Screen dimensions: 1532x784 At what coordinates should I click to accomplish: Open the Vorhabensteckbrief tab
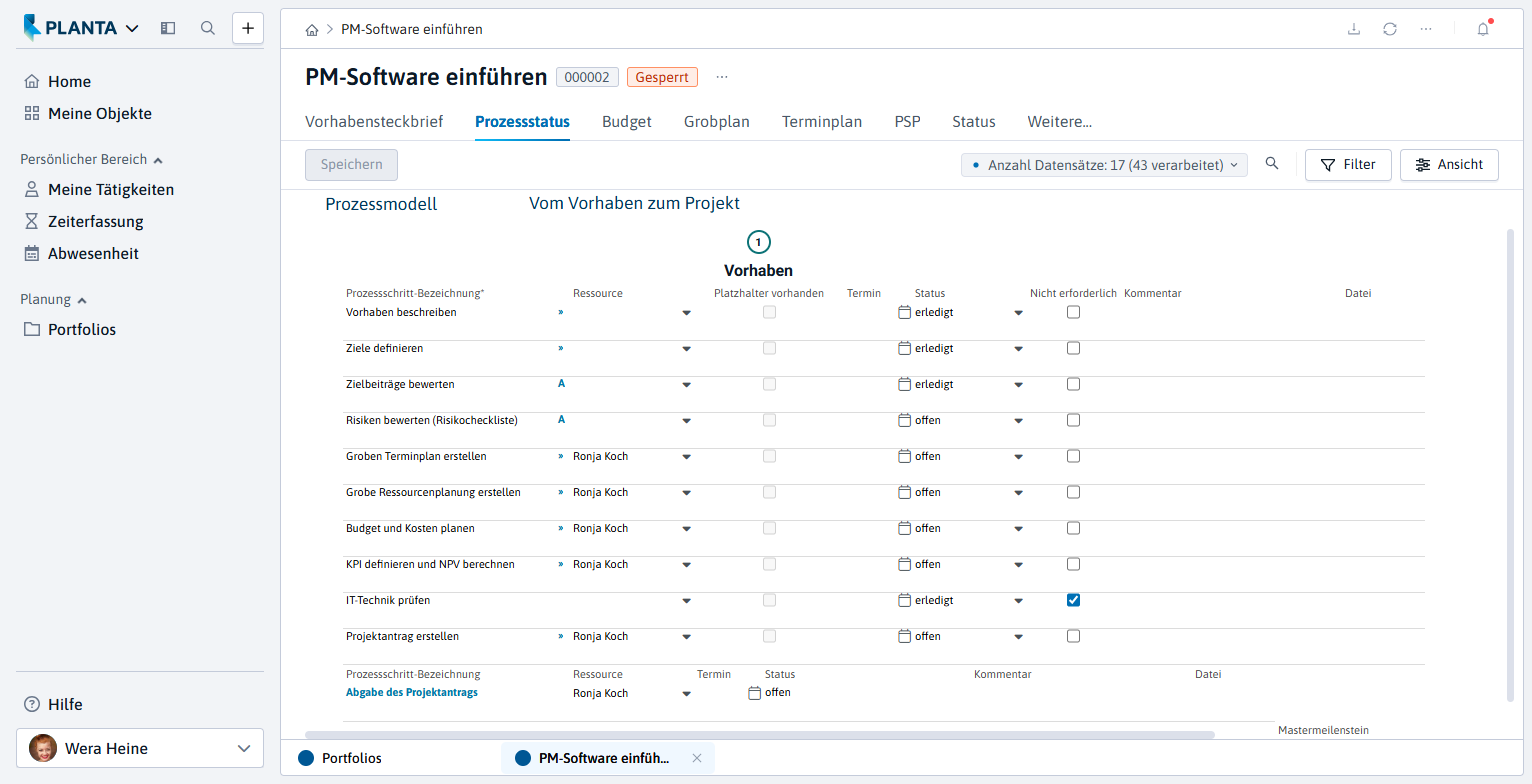coord(374,122)
